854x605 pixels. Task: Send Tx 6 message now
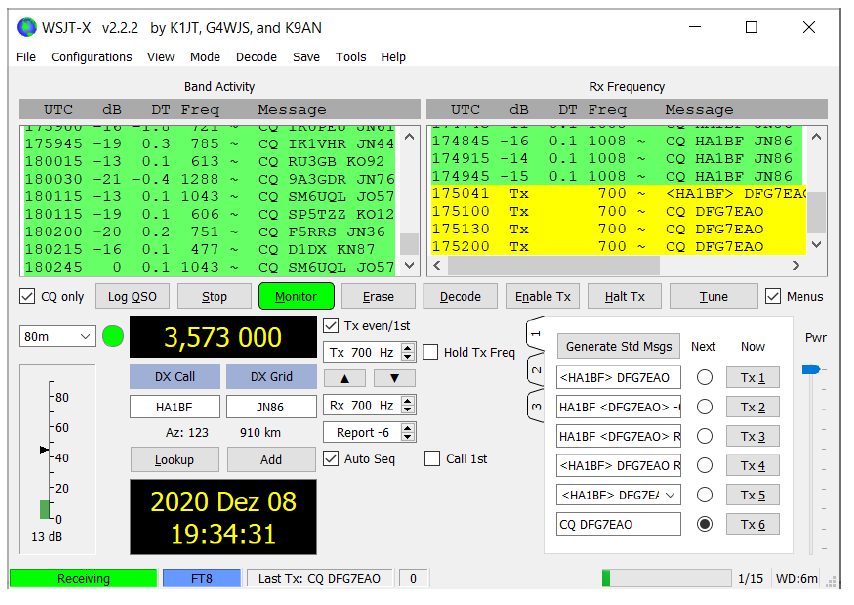pyautogui.click(x=753, y=524)
